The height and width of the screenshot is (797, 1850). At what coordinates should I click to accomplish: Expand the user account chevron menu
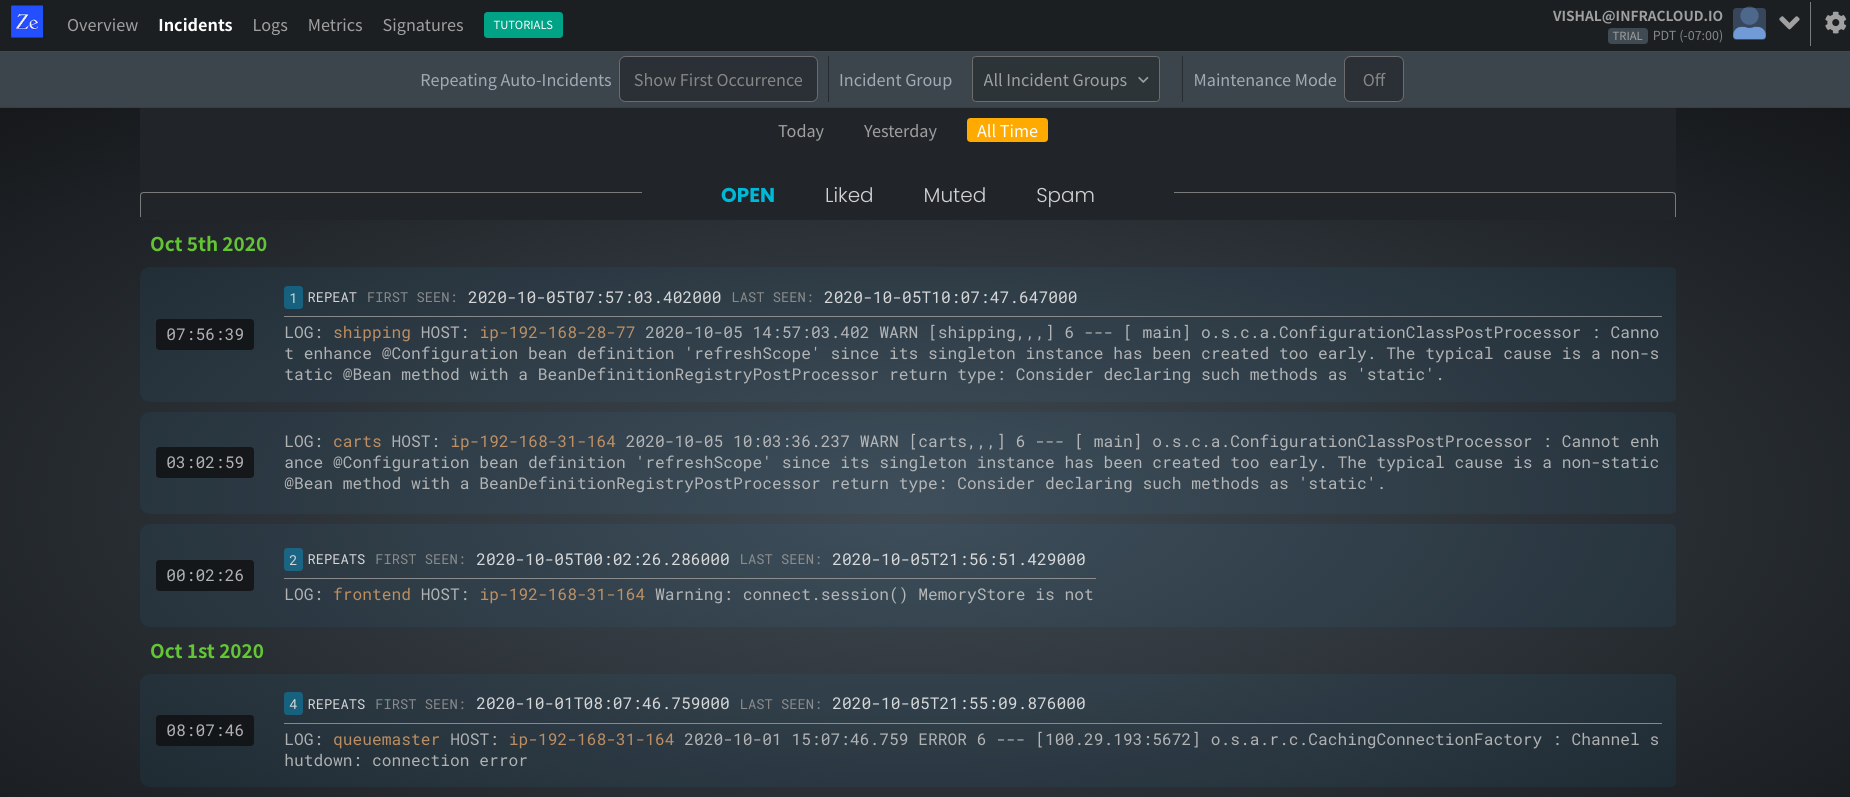pyautogui.click(x=1790, y=23)
